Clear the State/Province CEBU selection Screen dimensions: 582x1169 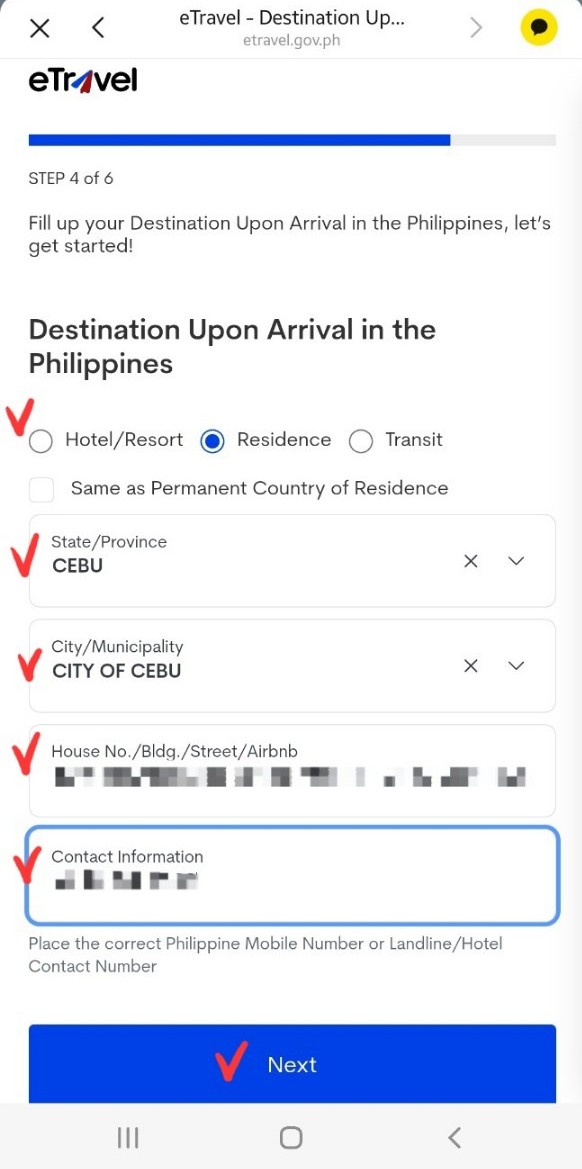pyautogui.click(x=471, y=561)
